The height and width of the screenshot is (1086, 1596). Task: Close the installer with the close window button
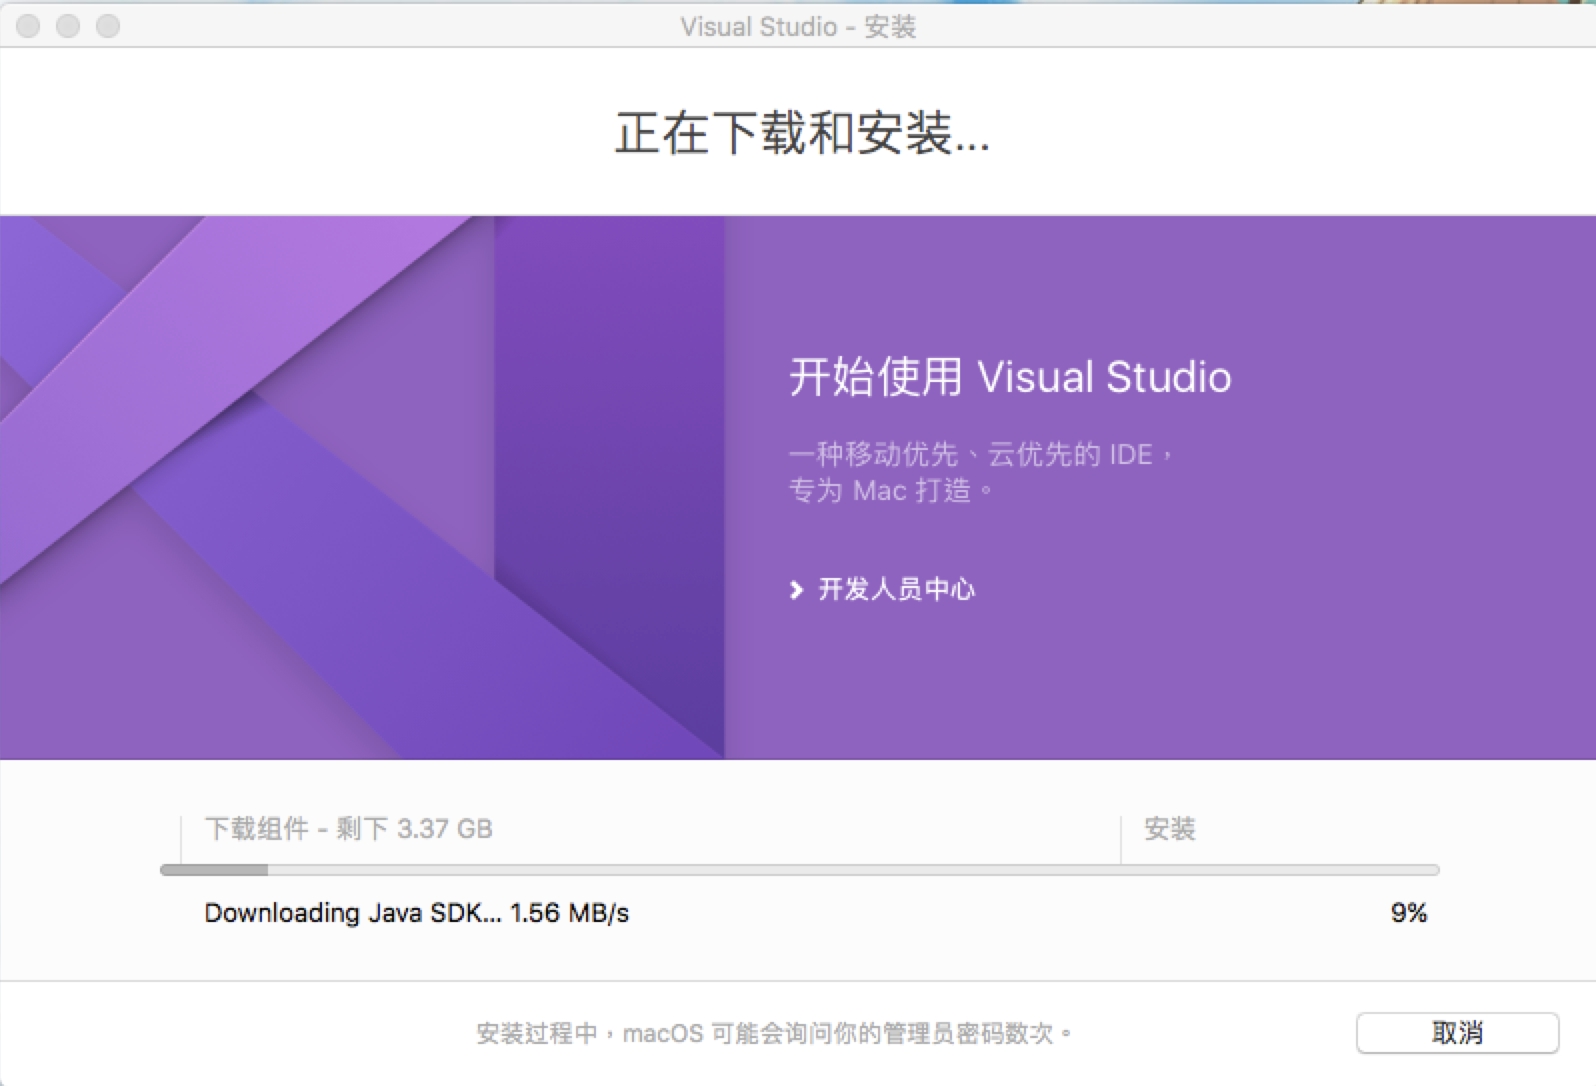[28, 26]
